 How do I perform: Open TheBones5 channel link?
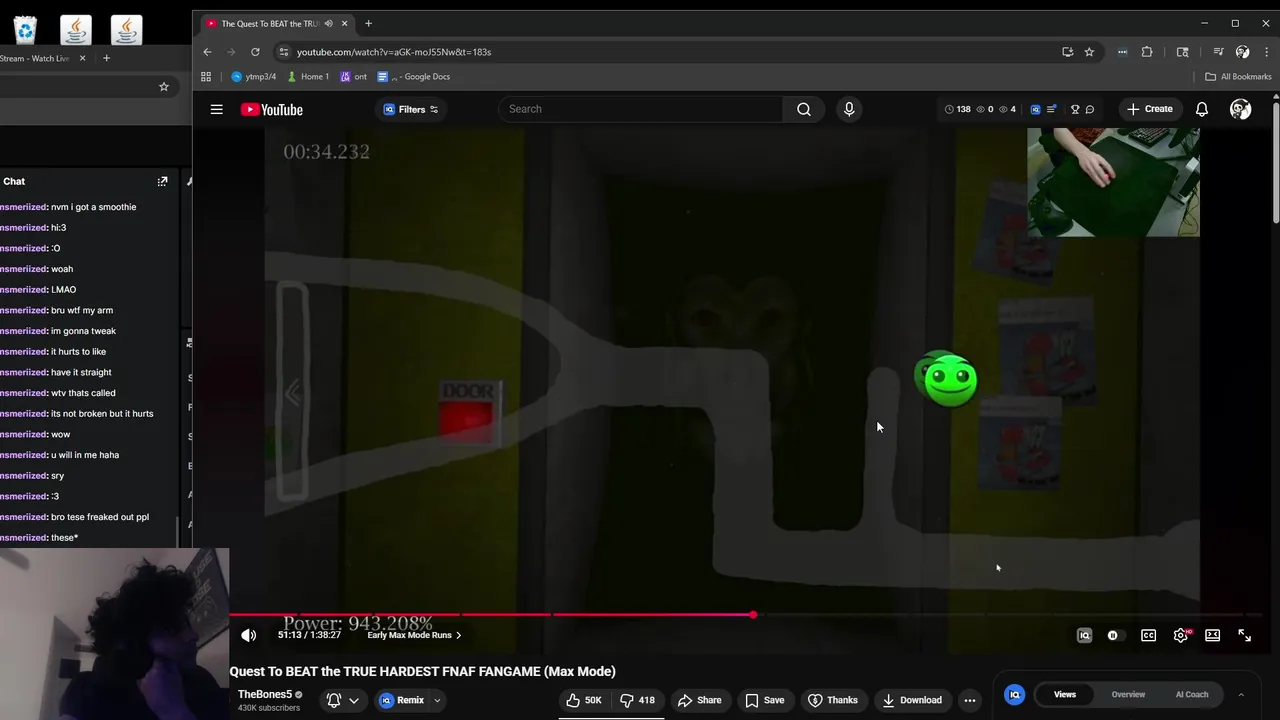click(x=265, y=694)
